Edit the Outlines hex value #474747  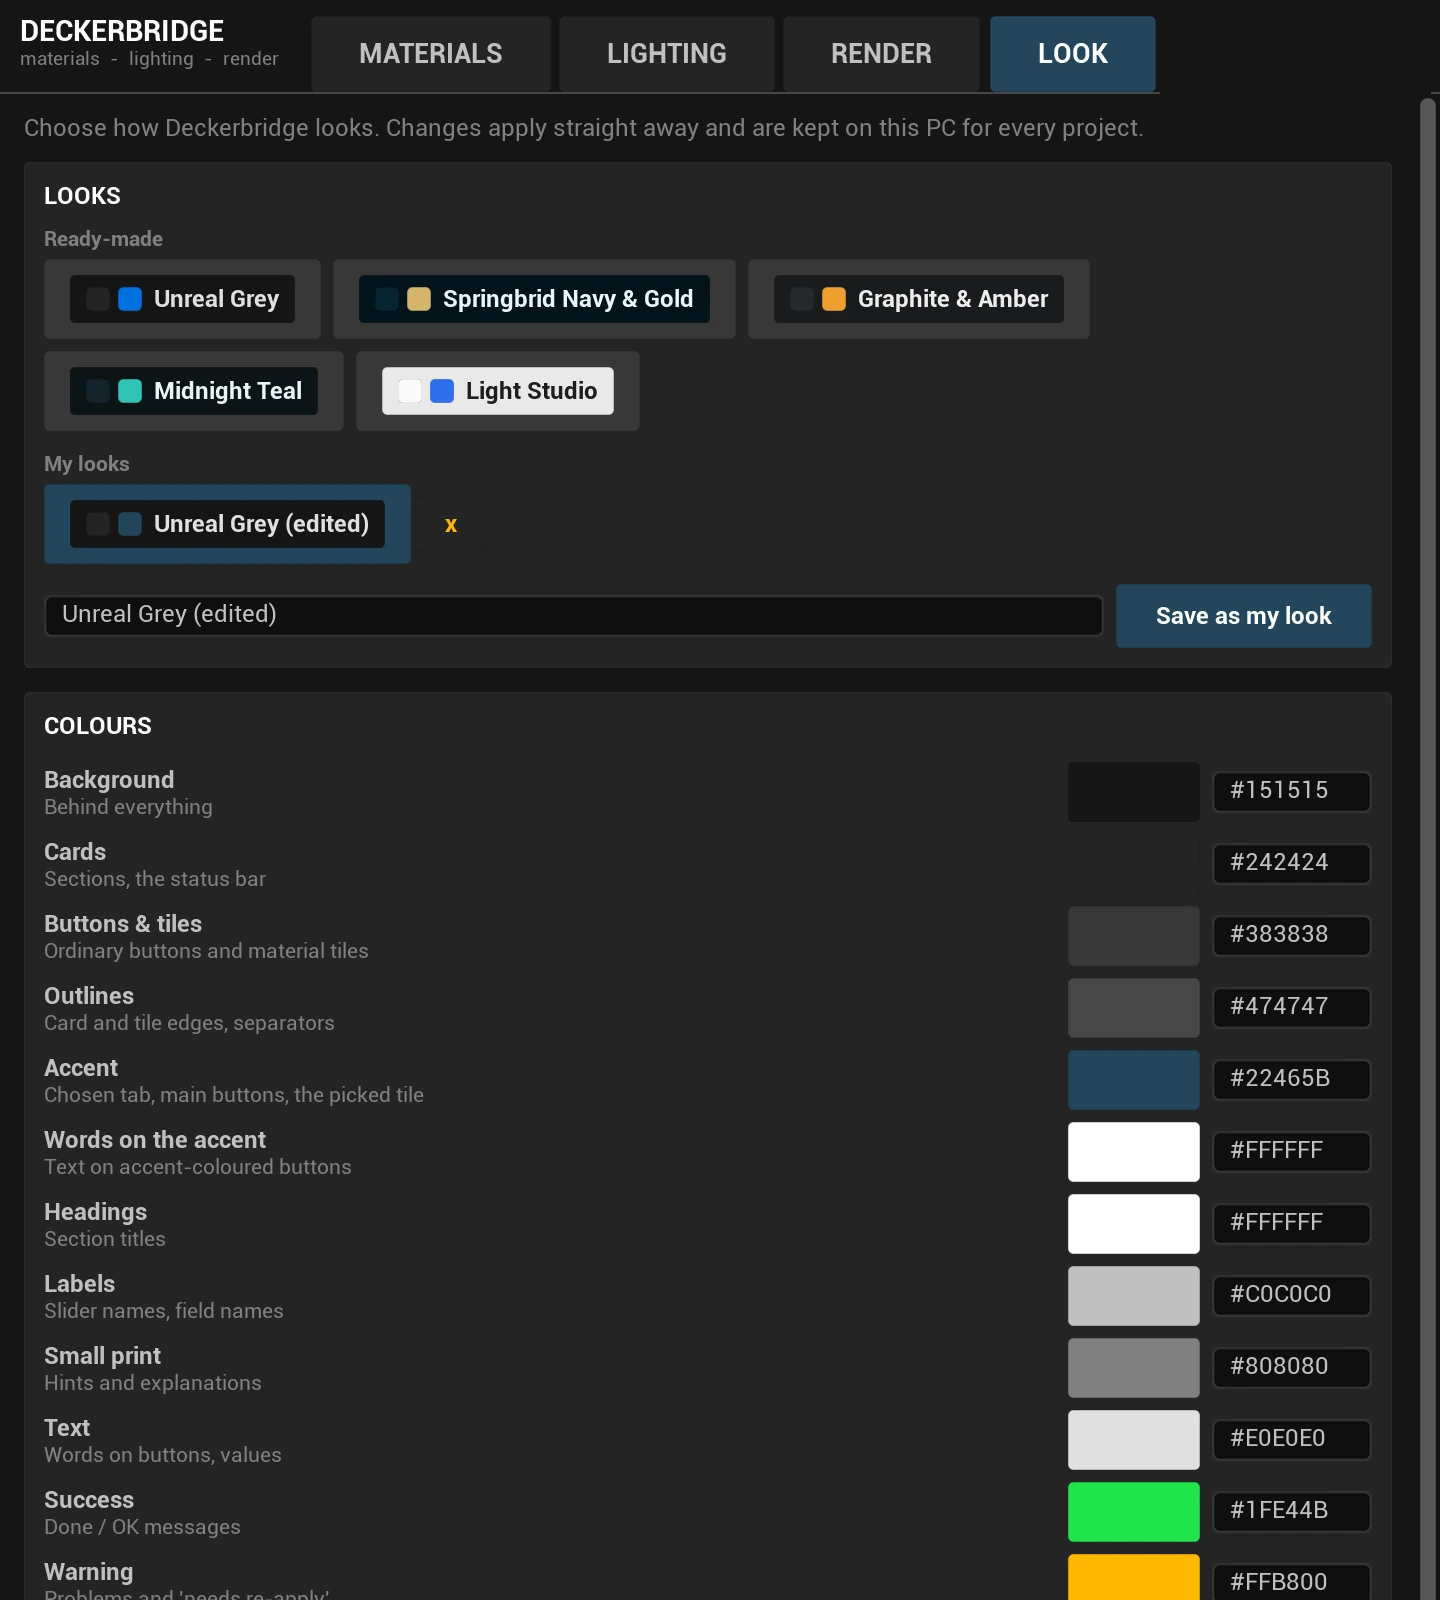[x=1291, y=1007]
